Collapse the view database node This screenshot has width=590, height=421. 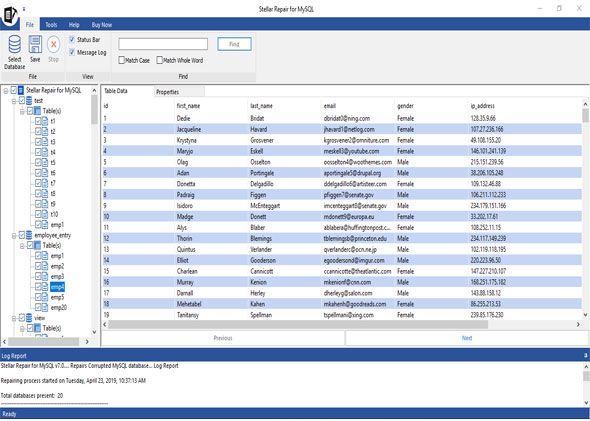tap(14, 318)
